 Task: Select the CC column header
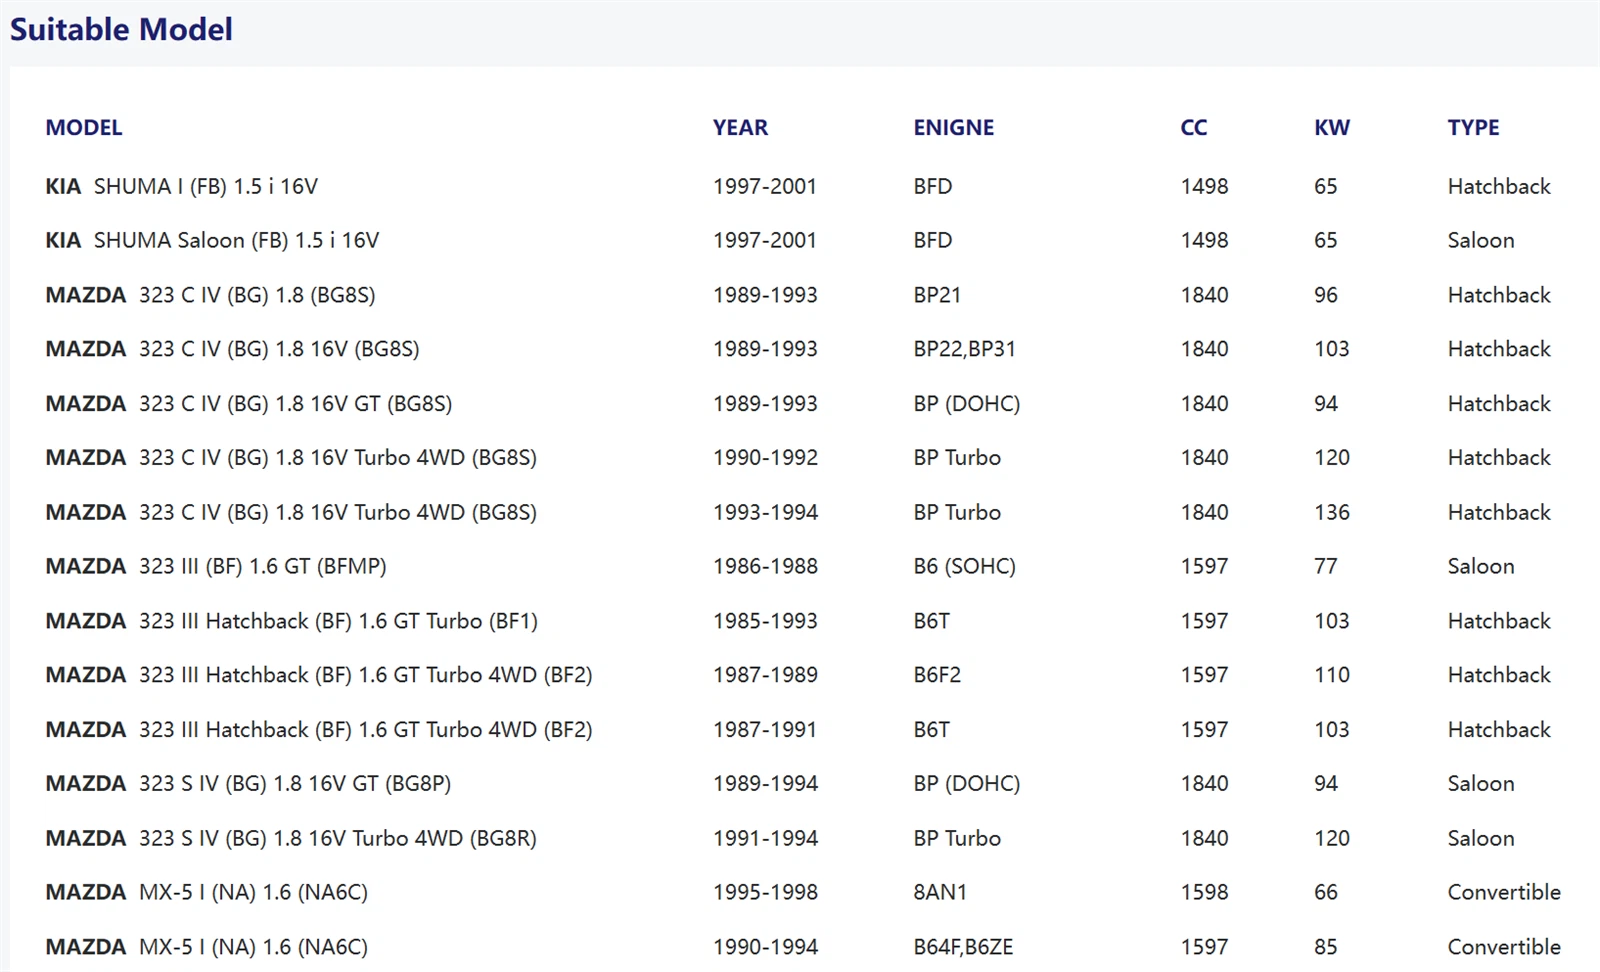point(1194,128)
